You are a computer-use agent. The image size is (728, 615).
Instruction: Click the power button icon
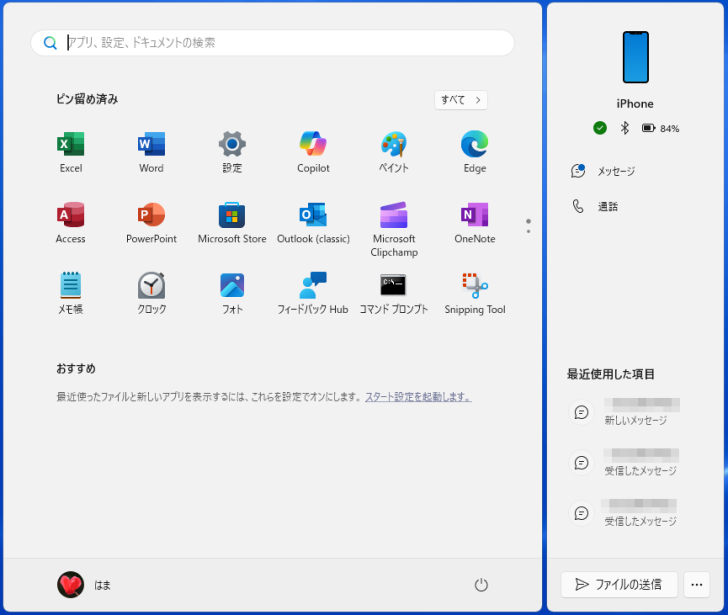pyautogui.click(x=481, y=585)
